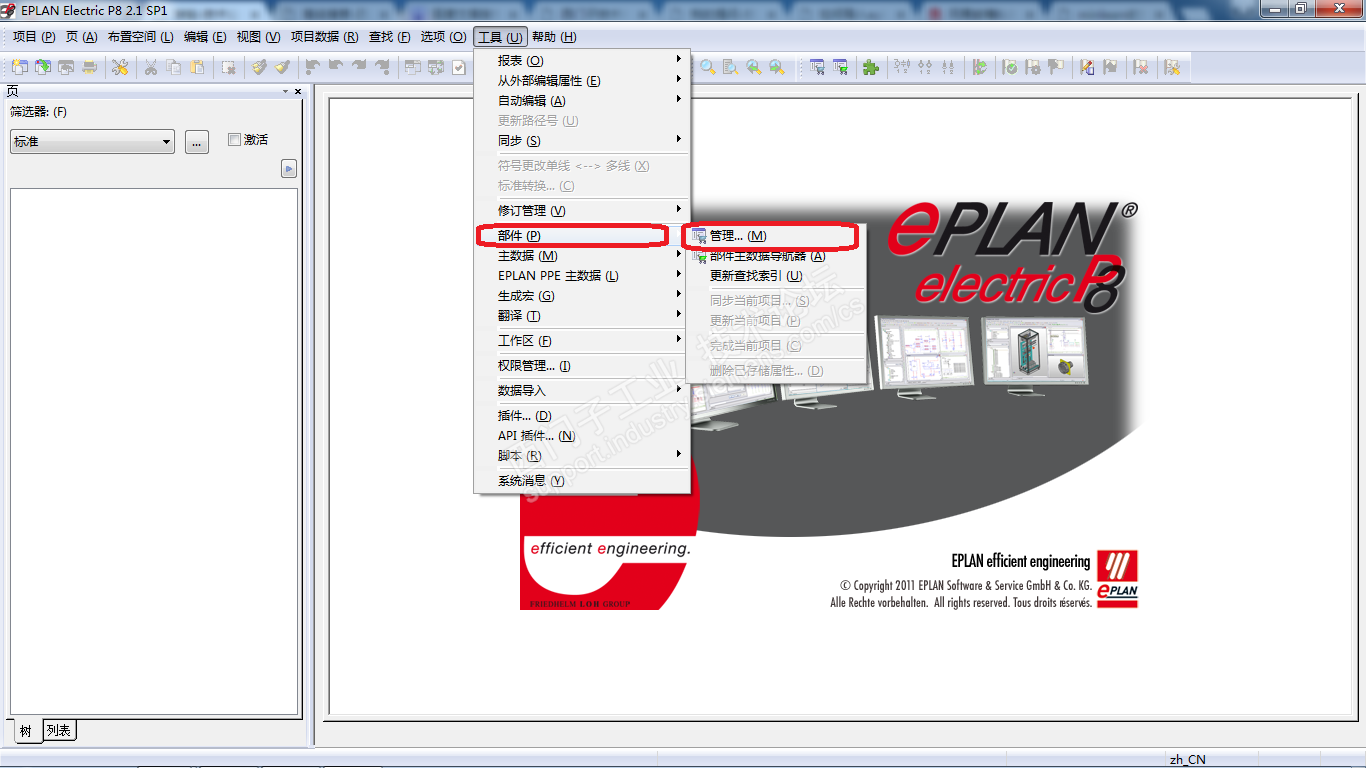
Task: Choose 插件... (D) from the menu
Action: coord(582,416)
